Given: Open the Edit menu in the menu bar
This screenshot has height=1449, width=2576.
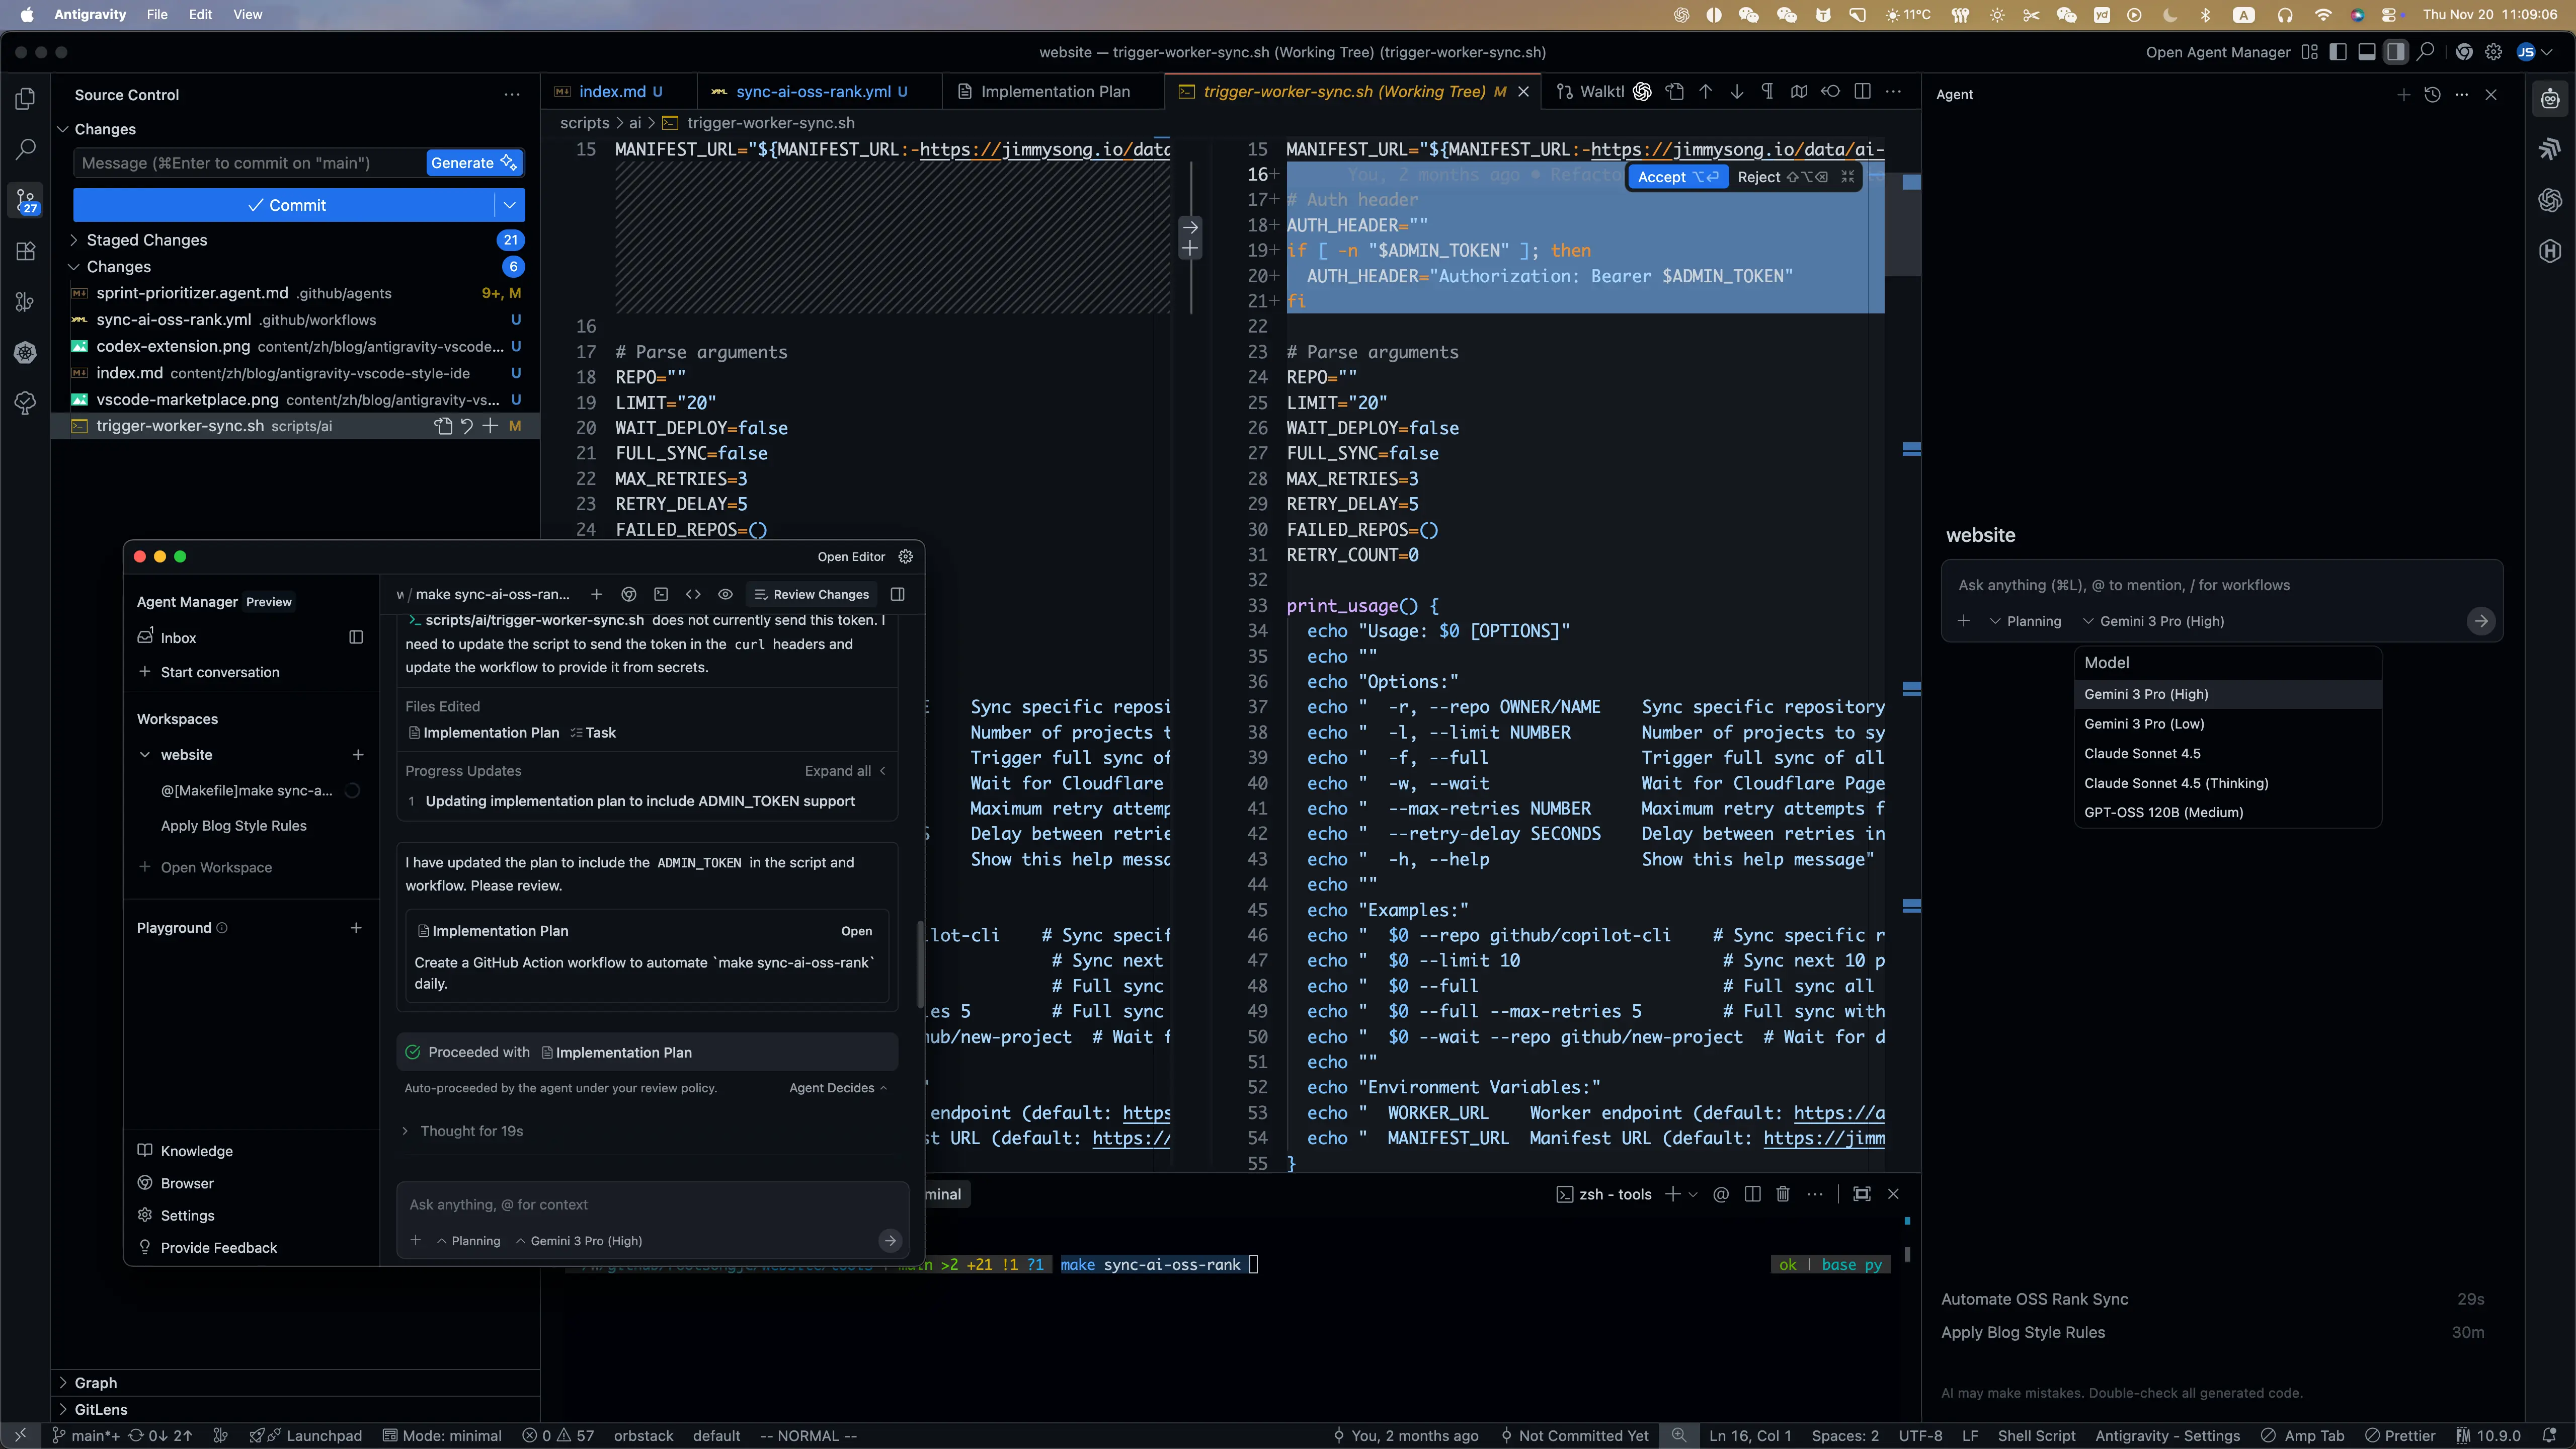Looking at the screenshot, I should pyautogui.click(x=200, y=14).
